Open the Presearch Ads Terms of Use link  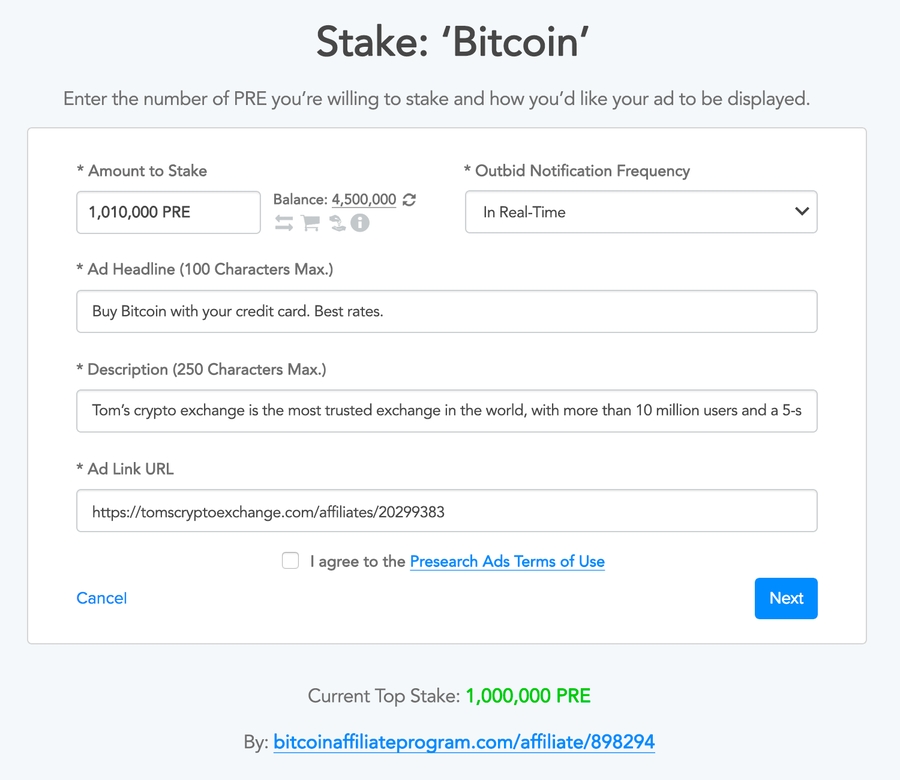pyautogui.click(x=507, y=561)
